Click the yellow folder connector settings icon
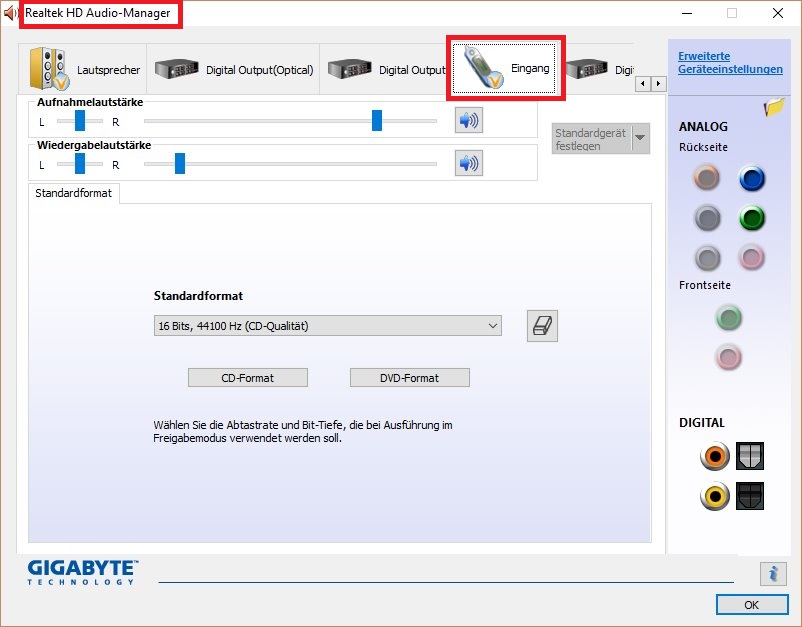The height and width of the screenshot is (627, 802). pos(774,107)
